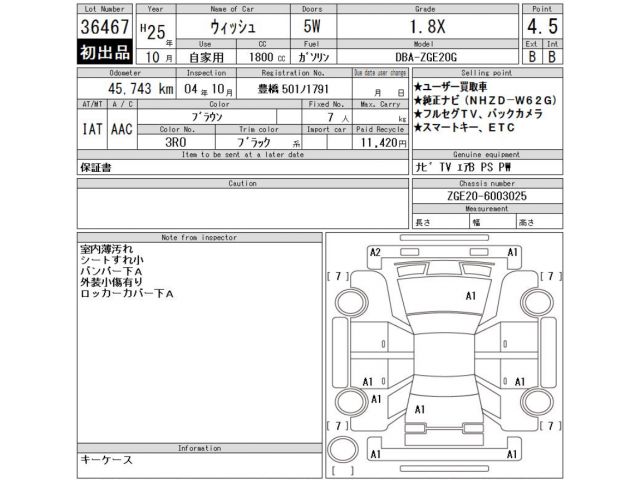The height and width of the screenshot is (480, 640).
Task: Select the fuel value ガソリン
Action: [x=313, y=57]
